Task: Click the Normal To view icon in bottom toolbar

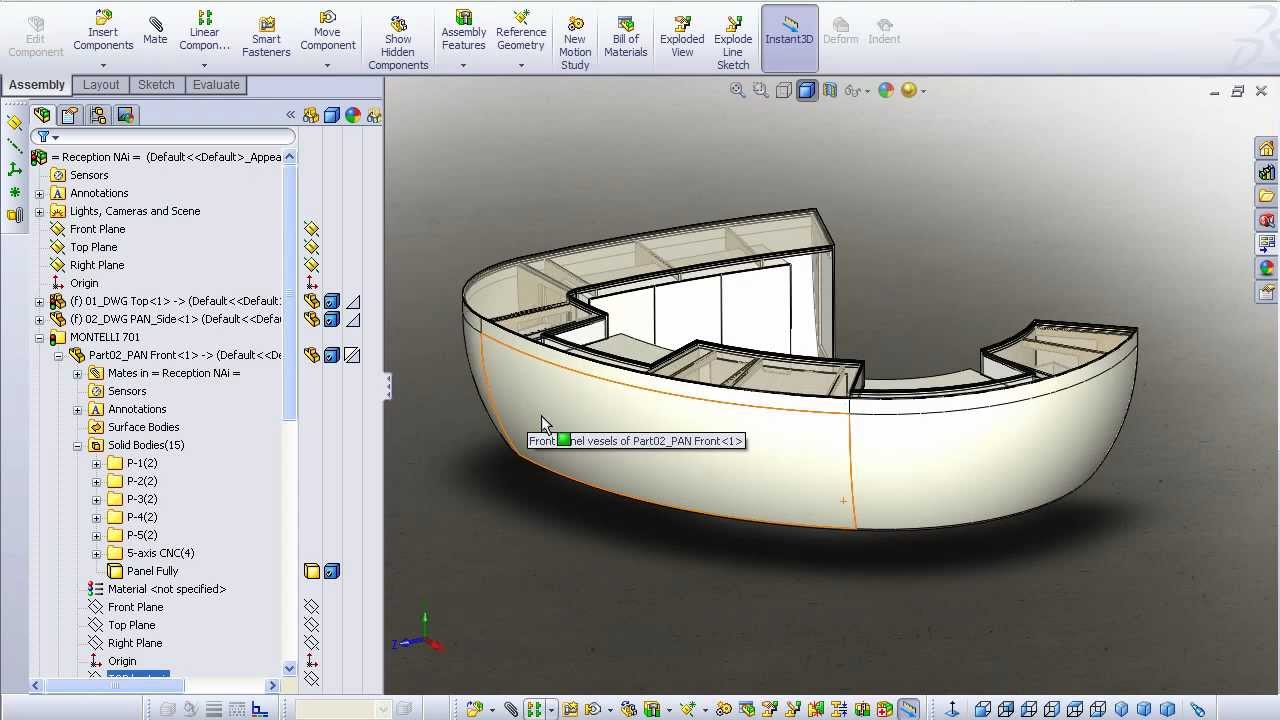Action: tap(952, 709)
